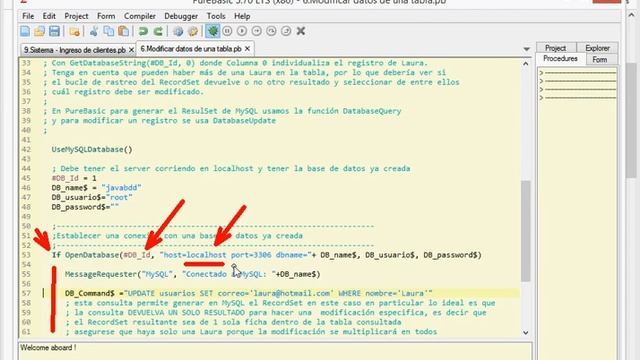This screenshot has height=360, width=640.
Task: Open the Tools menu
Action: click(216, 16)
